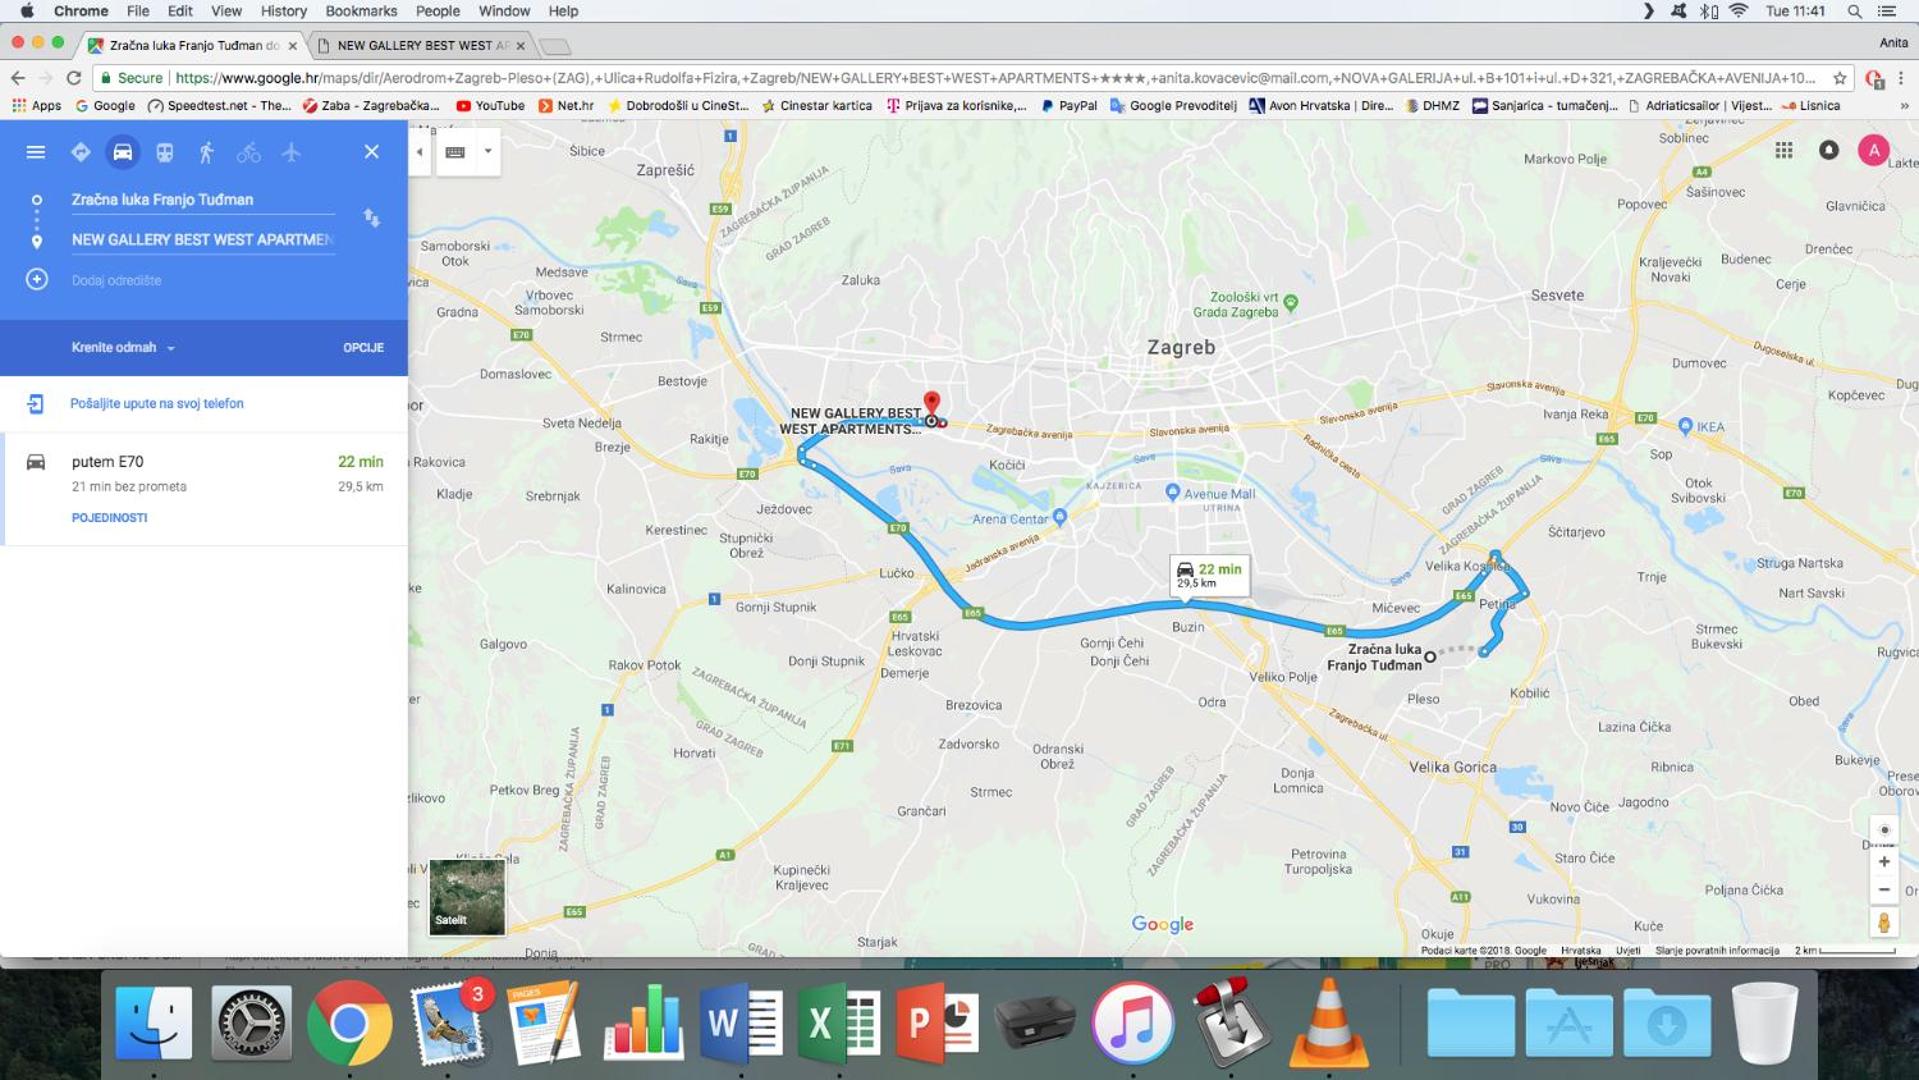Open the Google Maps hamburger menu
The height and width of the screenshot is (1080, 1919).
pos(36,152)
